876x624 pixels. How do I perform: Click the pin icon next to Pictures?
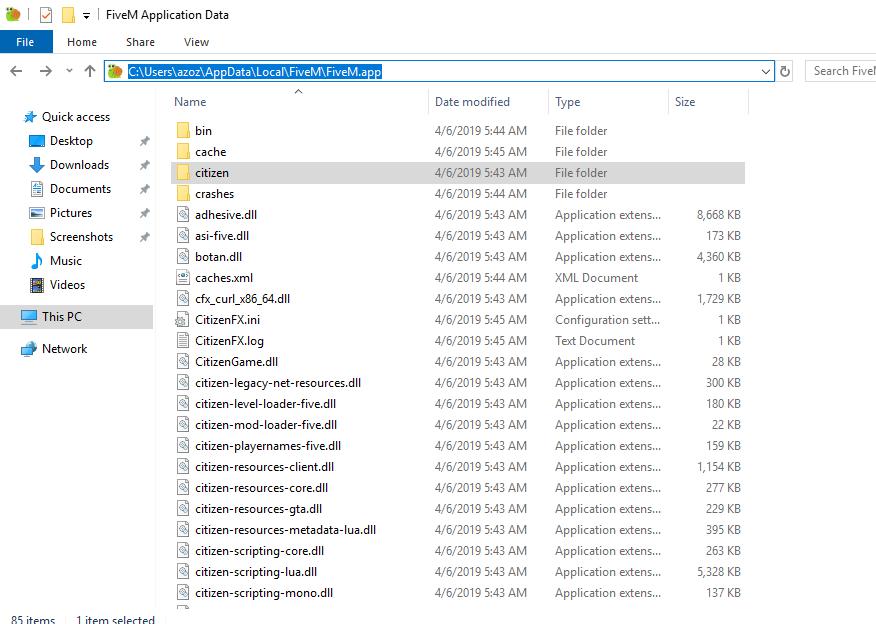(145, 213)
